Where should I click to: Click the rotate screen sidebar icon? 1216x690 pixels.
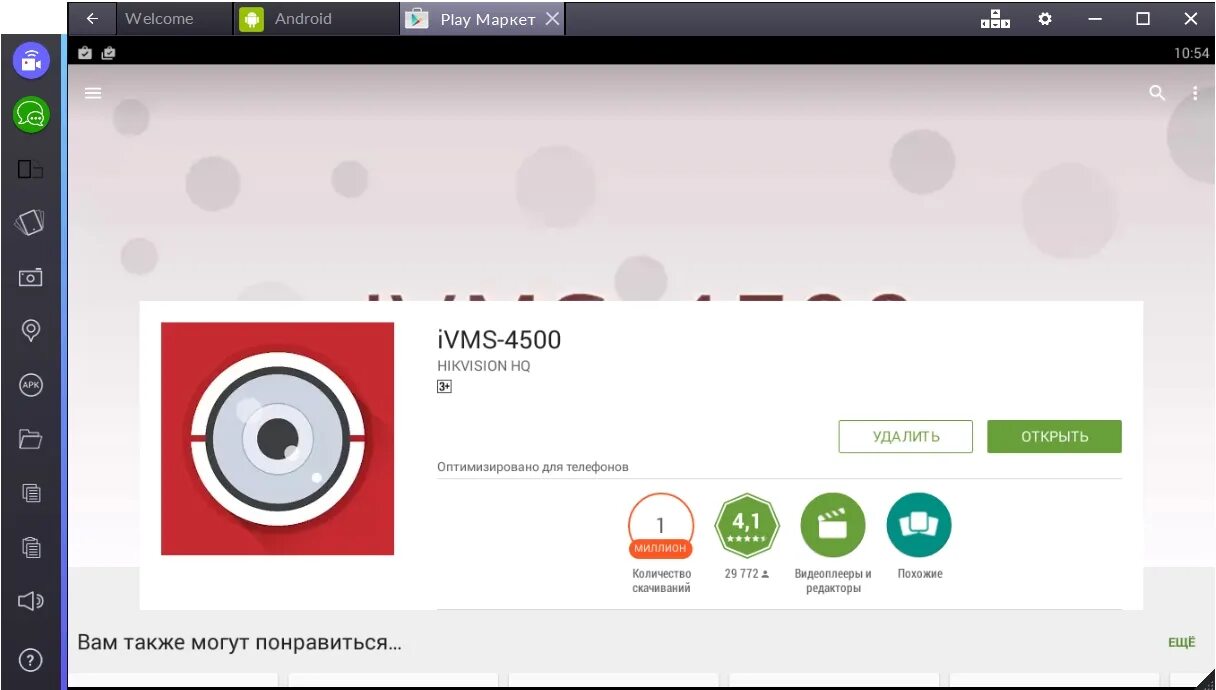click(x=31, y=223)
